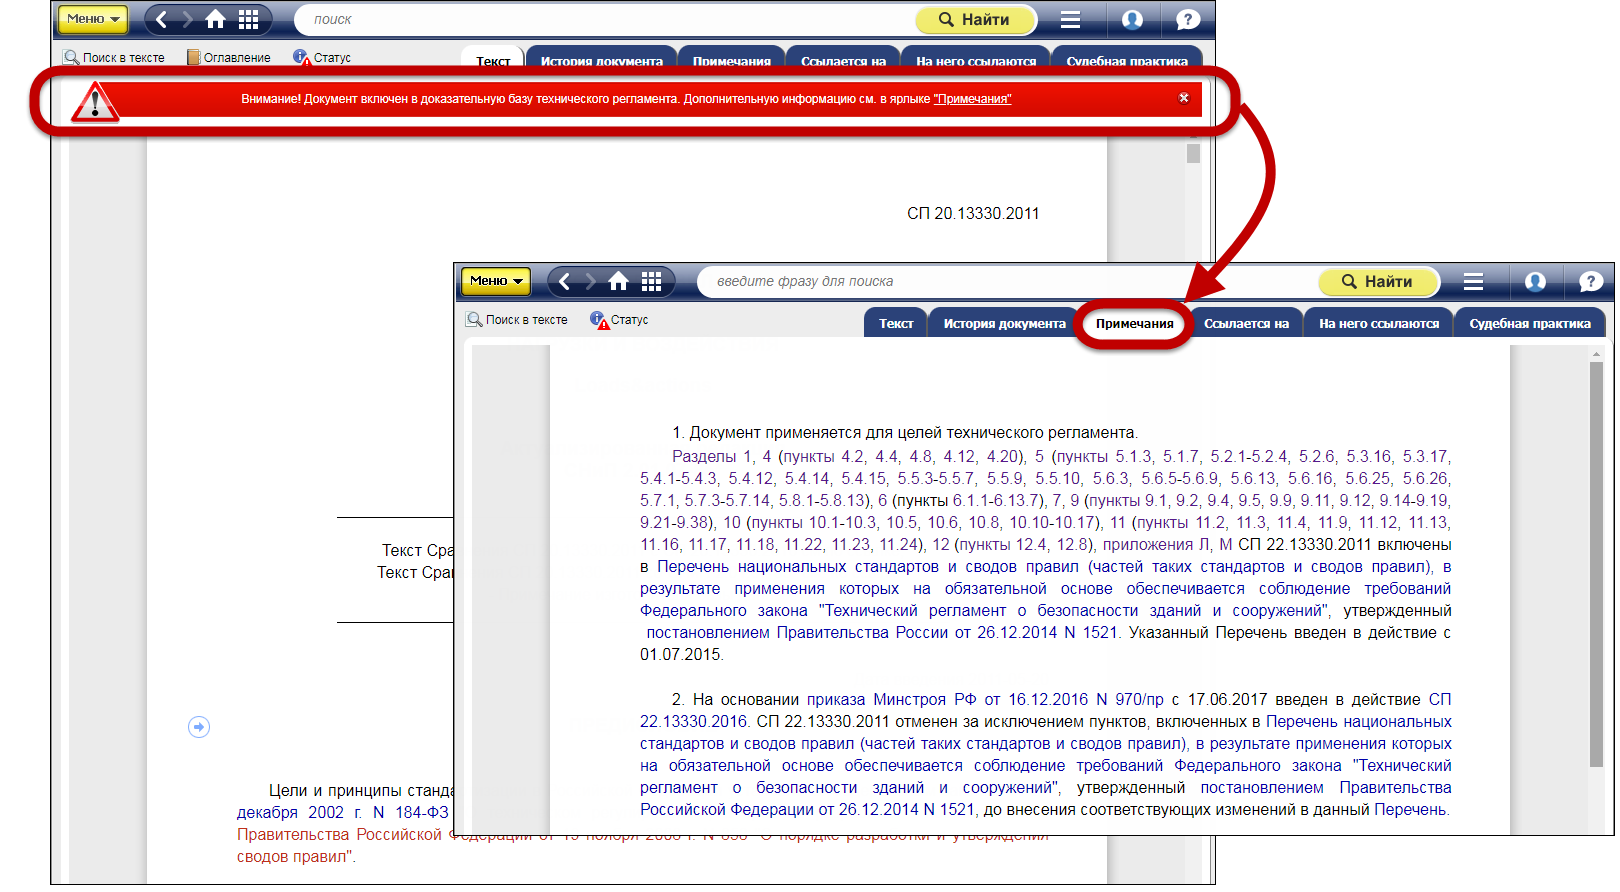The image size is (1620, 892).
Task: Click the home icon in the front window
Action: coord(619,282)
